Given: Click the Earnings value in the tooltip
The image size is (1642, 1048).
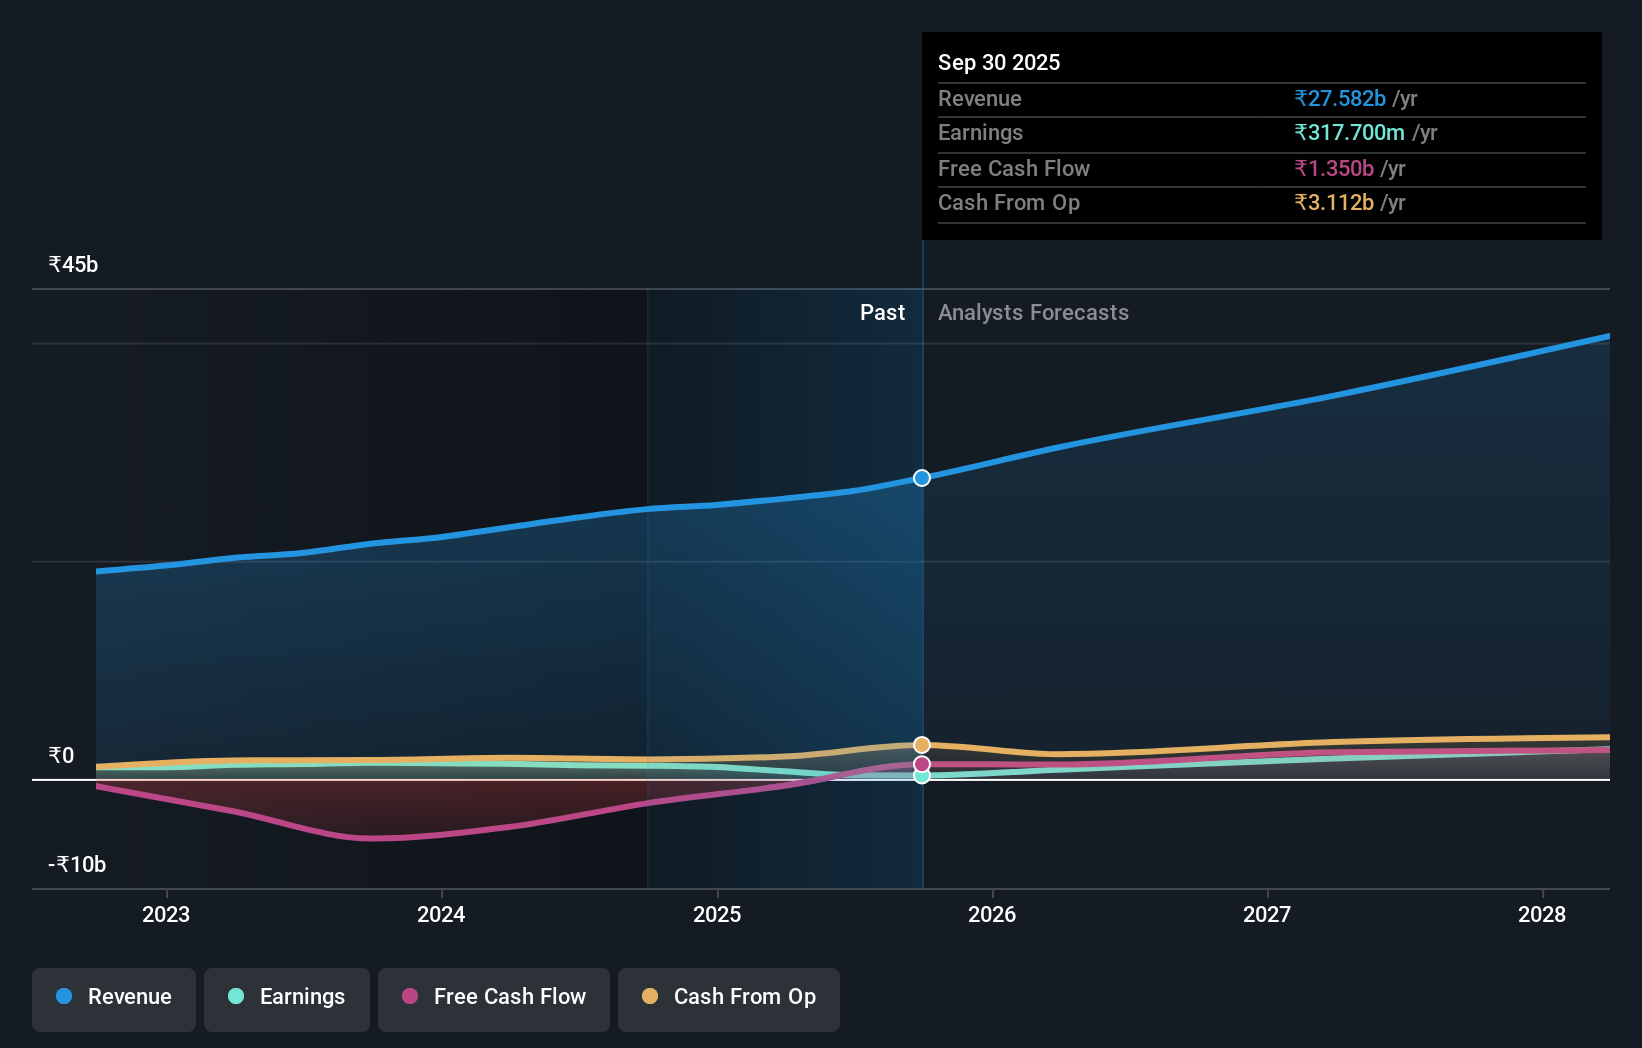Looking at the screenshot, I should 1350,132.
